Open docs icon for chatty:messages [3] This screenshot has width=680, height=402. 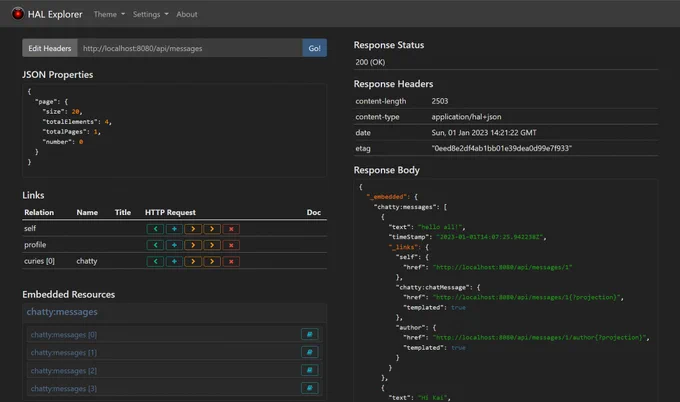310,388
